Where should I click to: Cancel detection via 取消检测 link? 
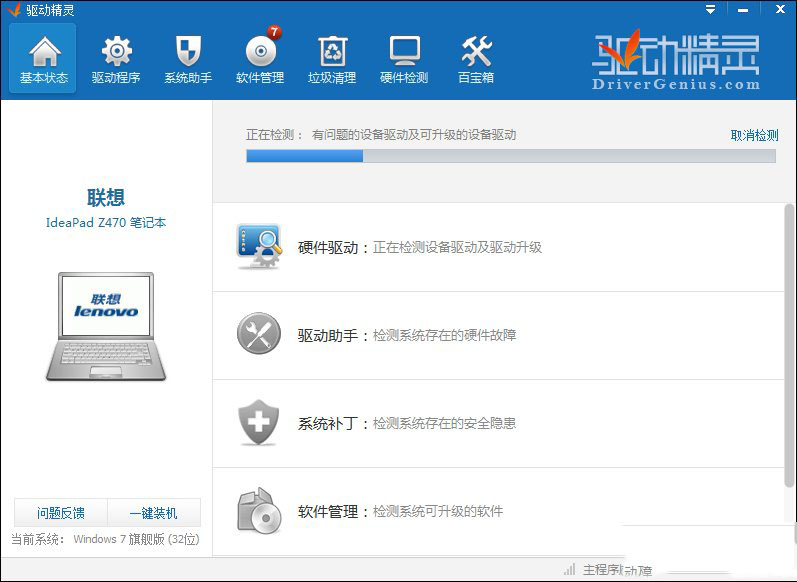coord(754,135)
